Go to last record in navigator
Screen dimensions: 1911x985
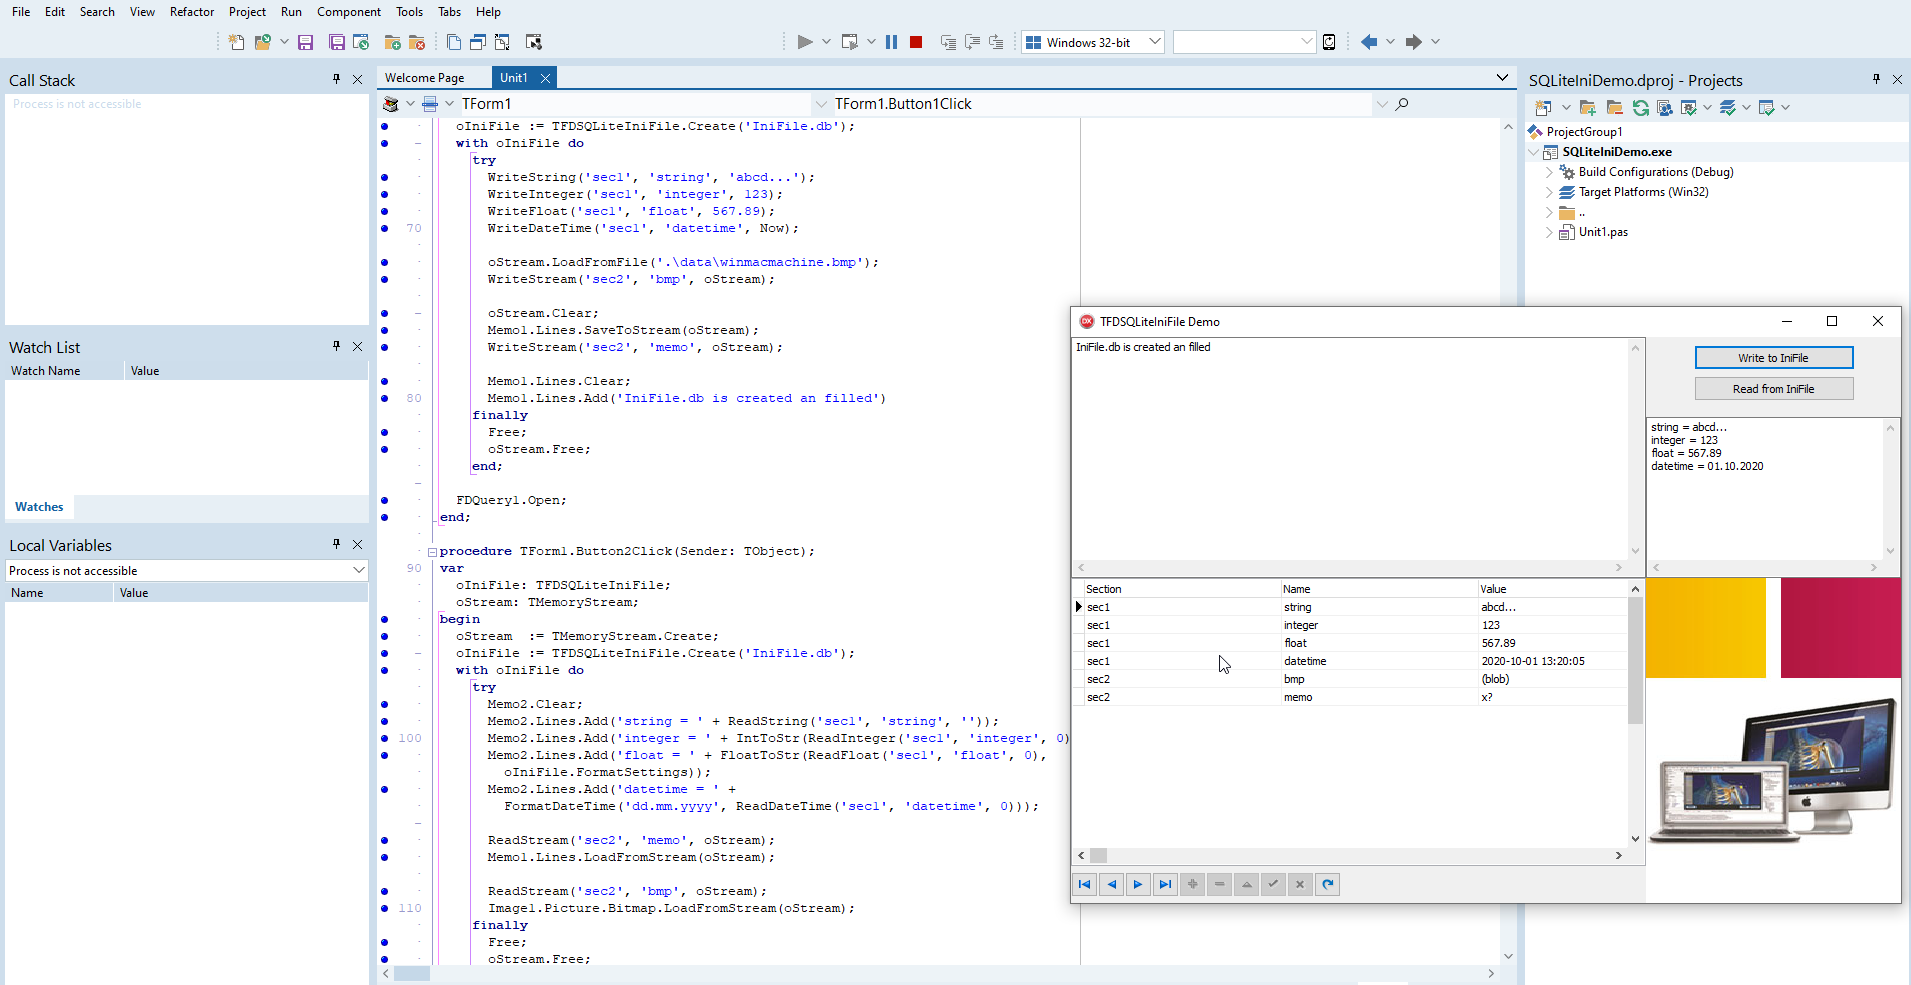1165,884
